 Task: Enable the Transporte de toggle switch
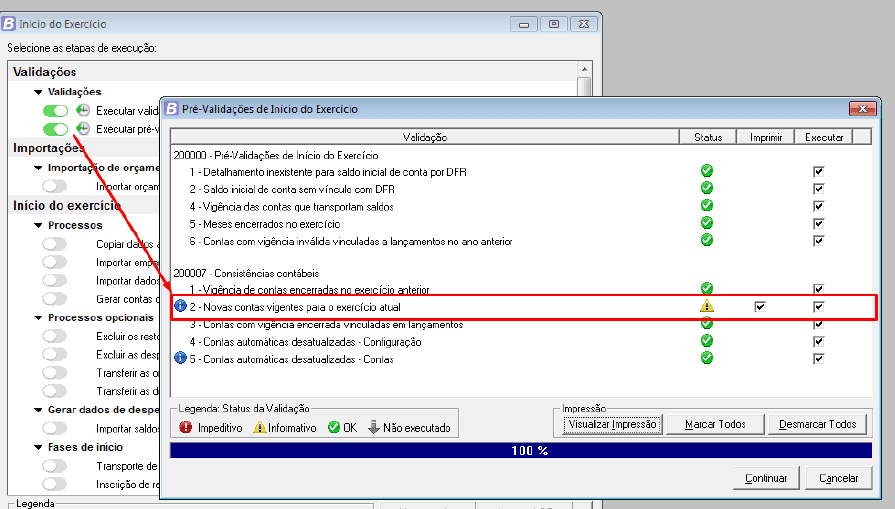[55, 466]
